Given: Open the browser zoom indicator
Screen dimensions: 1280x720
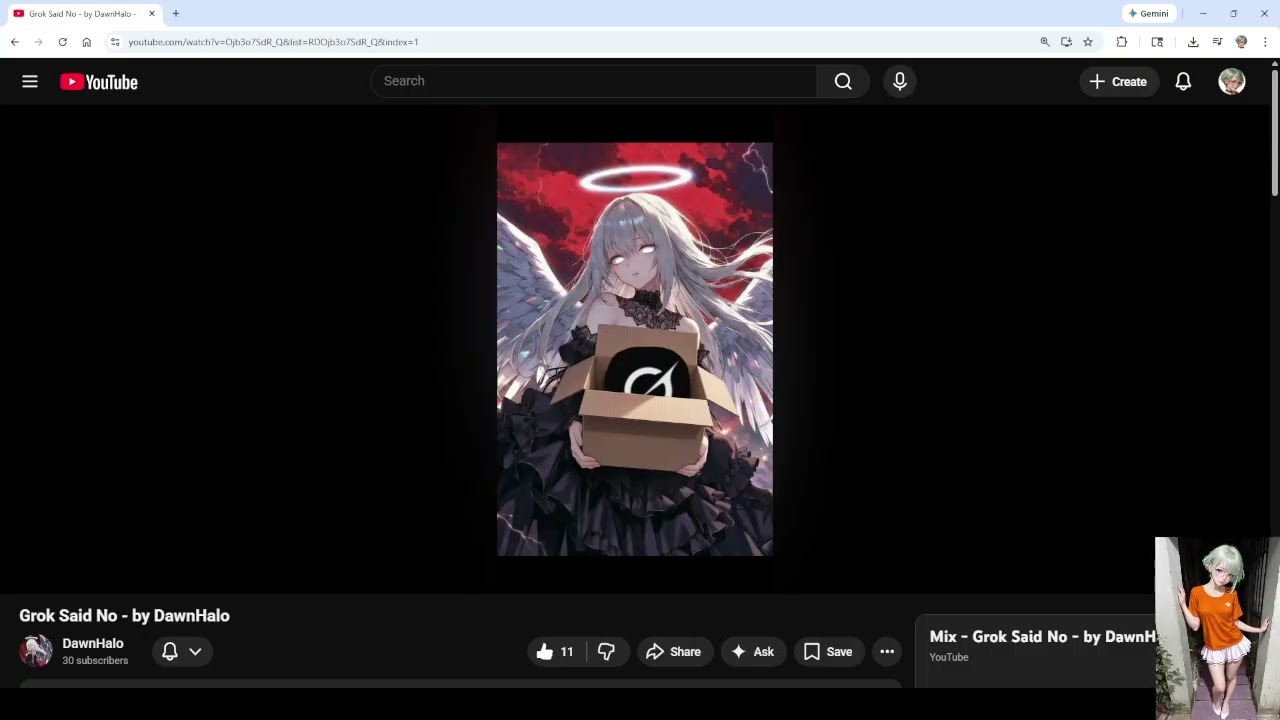Looking at the screenshot, I should [1045, 42].
